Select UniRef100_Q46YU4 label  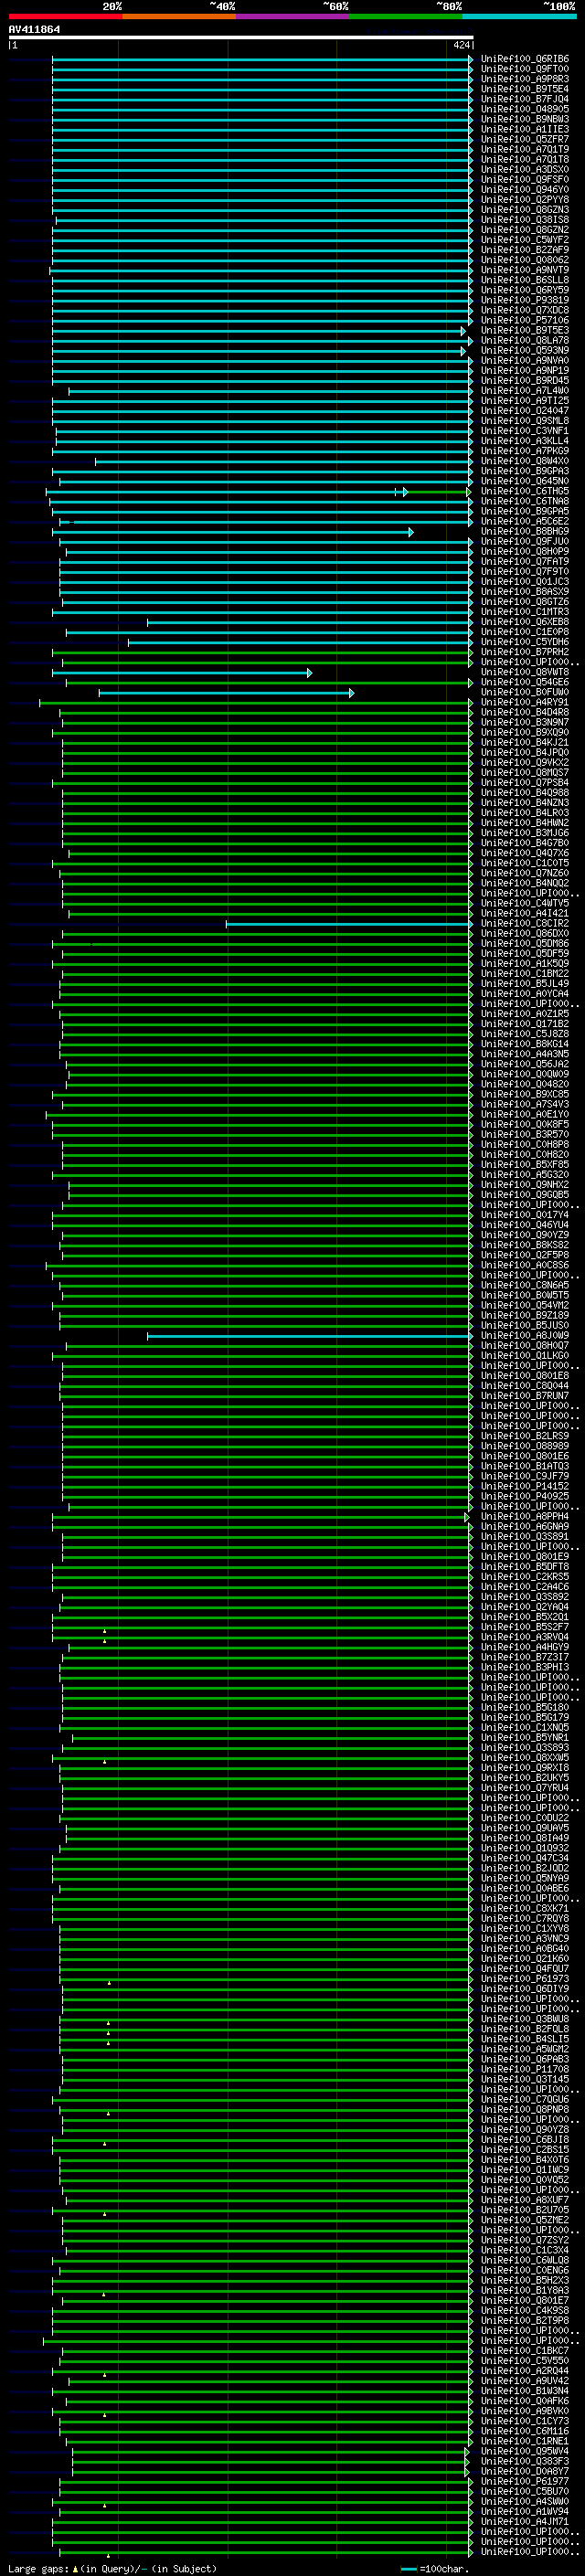[x=525, y=1225]
